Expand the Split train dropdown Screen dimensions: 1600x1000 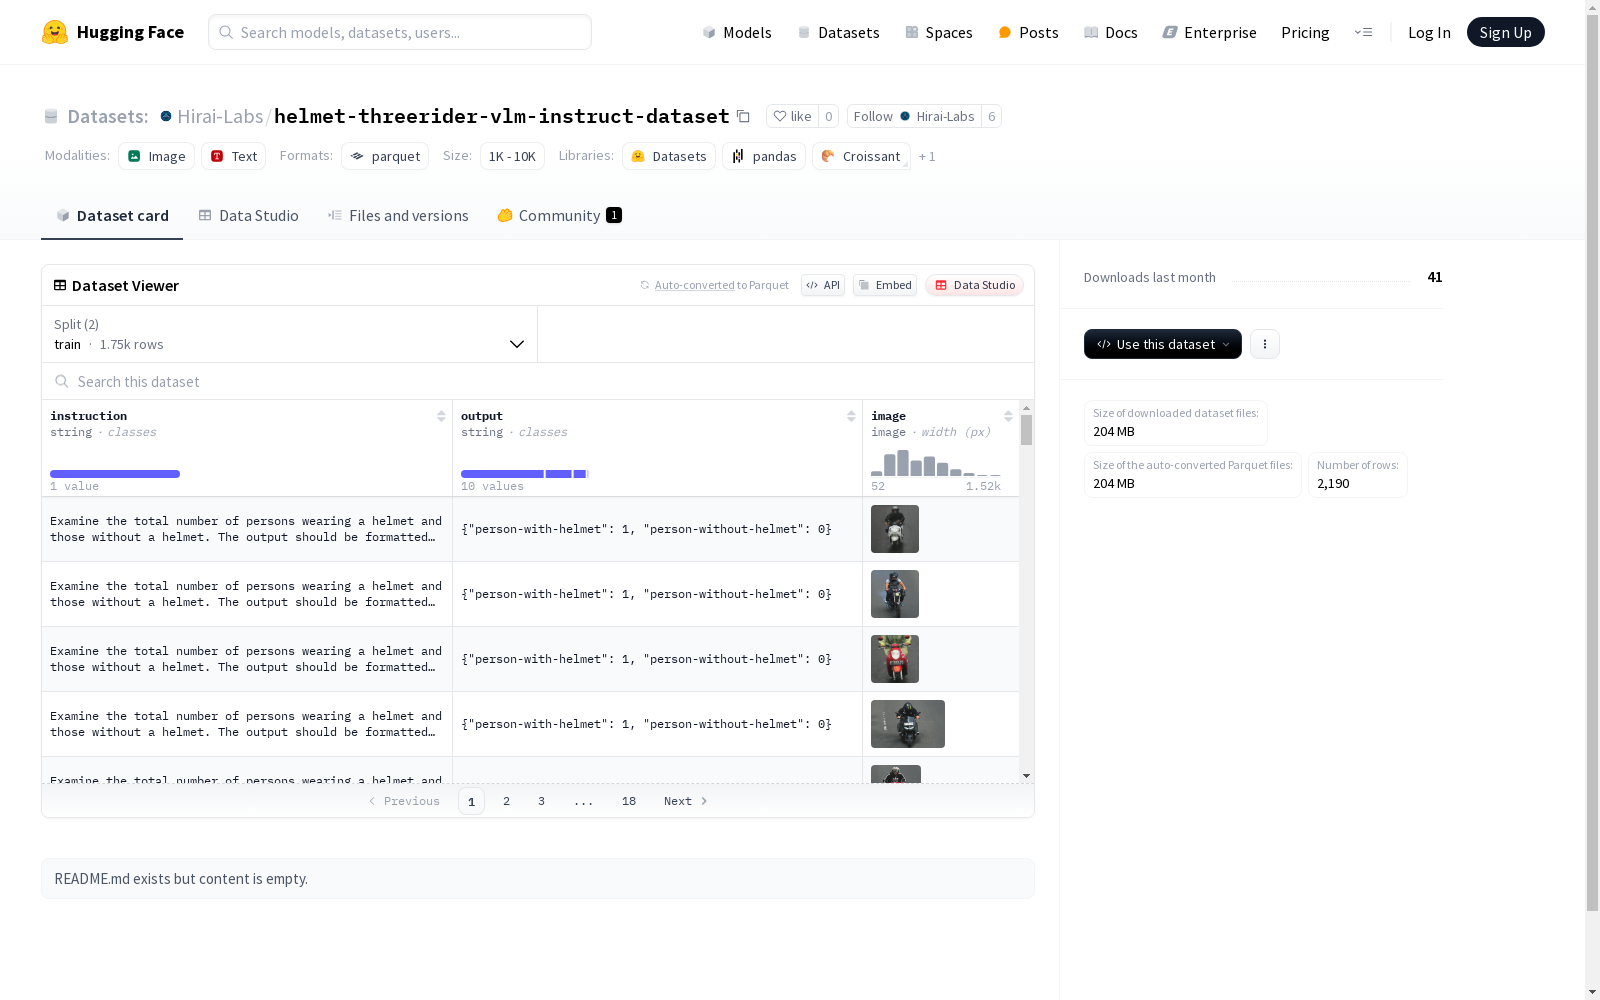(290, 334)
